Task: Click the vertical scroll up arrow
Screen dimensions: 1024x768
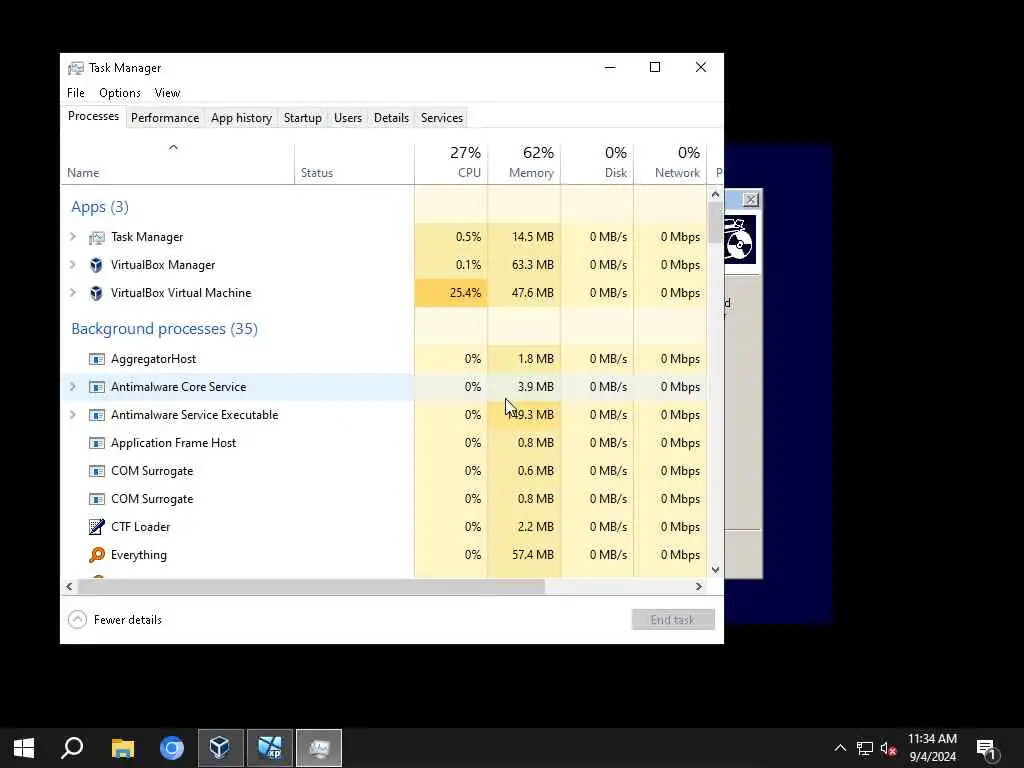Action: click(715, 194)
